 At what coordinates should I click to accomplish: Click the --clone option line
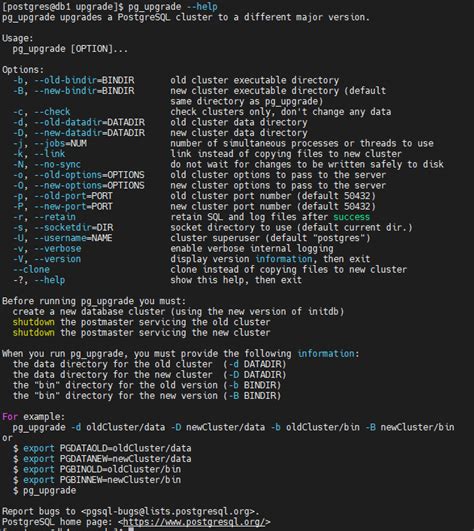point(31,270)
